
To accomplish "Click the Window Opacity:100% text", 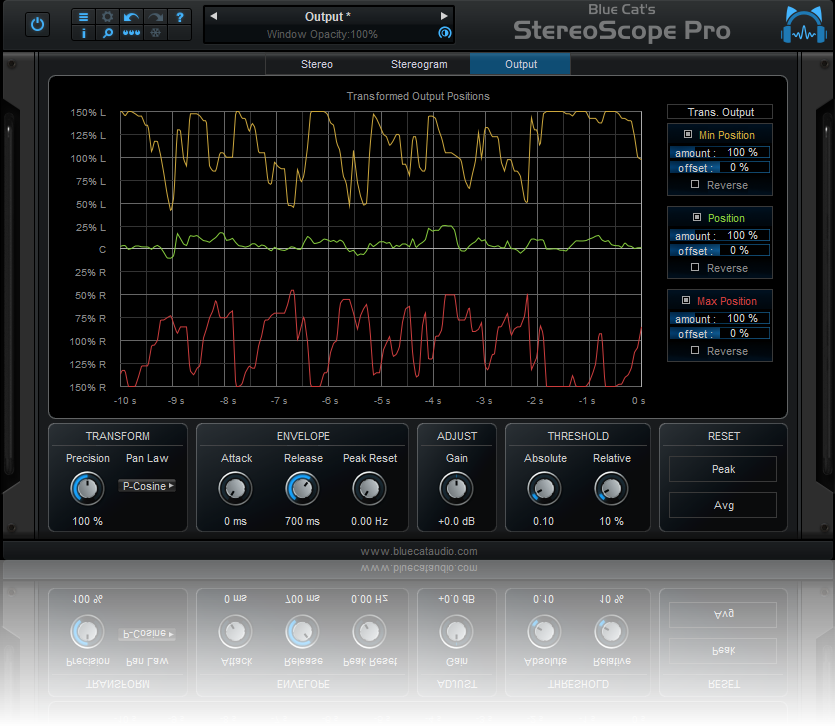I will (x=322, y=34).
